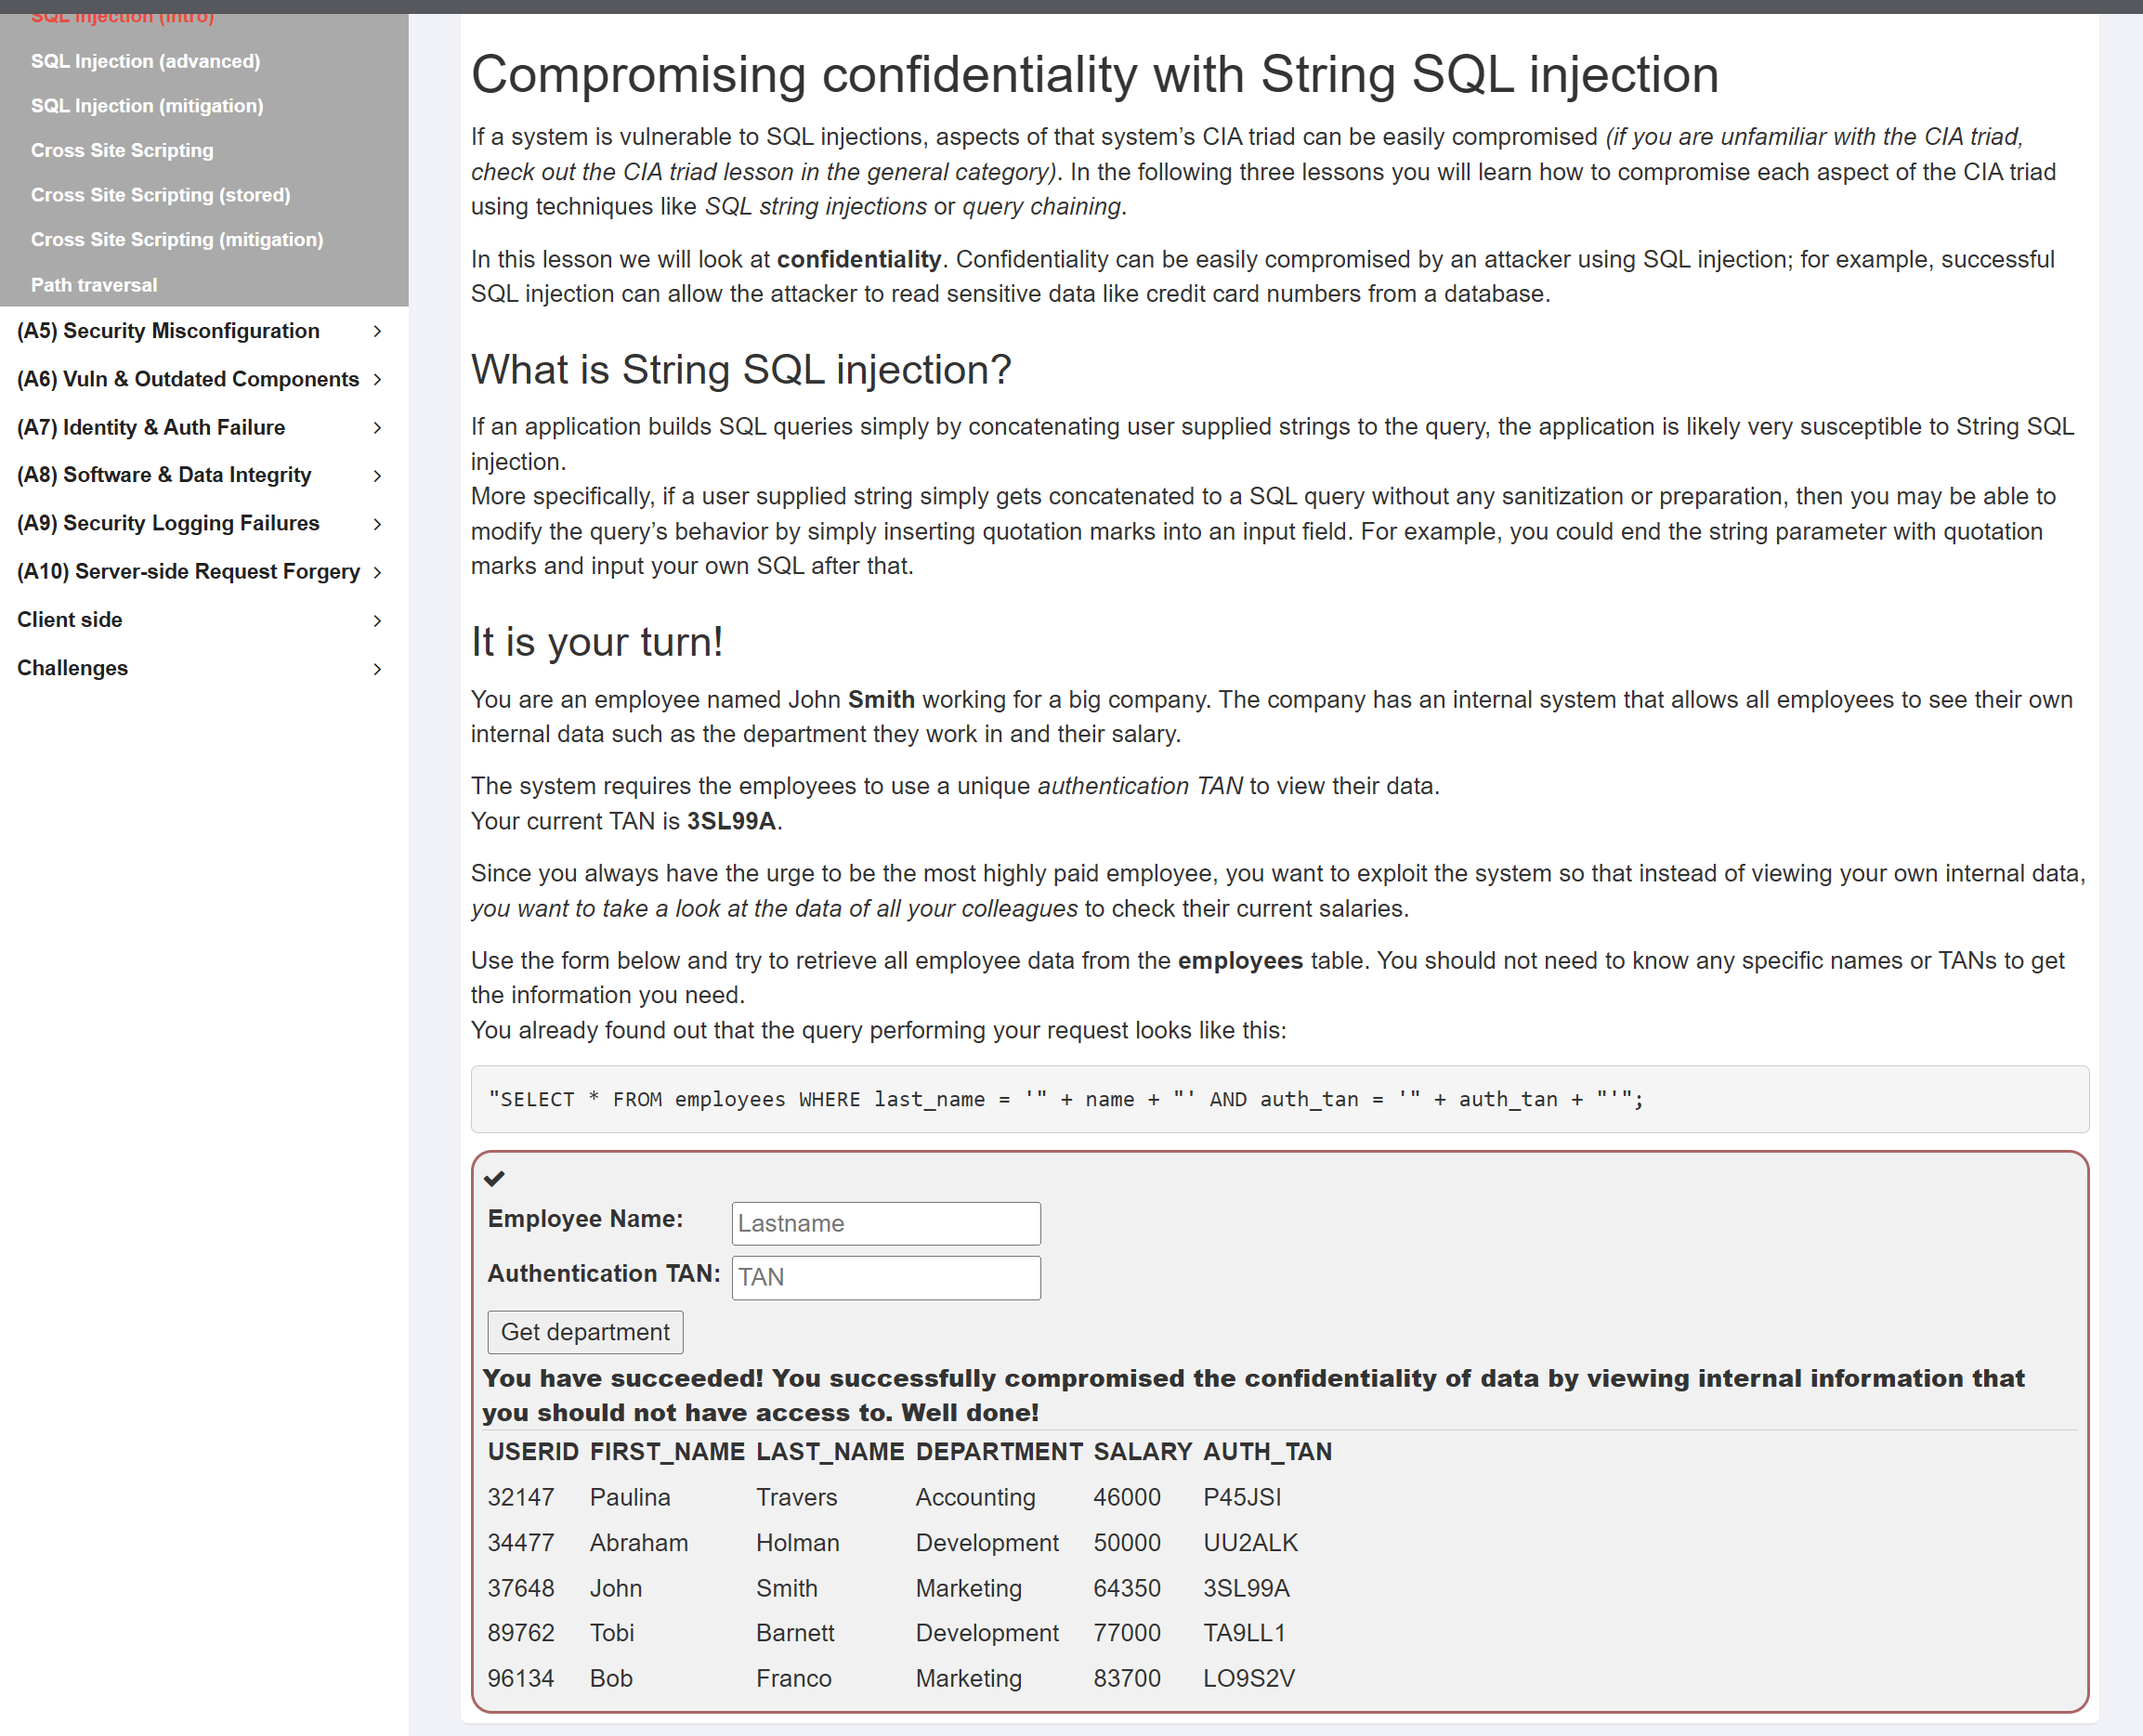Select Path traversal lesson
The height and width of the screenshot is (1736, 2143).
94,285
